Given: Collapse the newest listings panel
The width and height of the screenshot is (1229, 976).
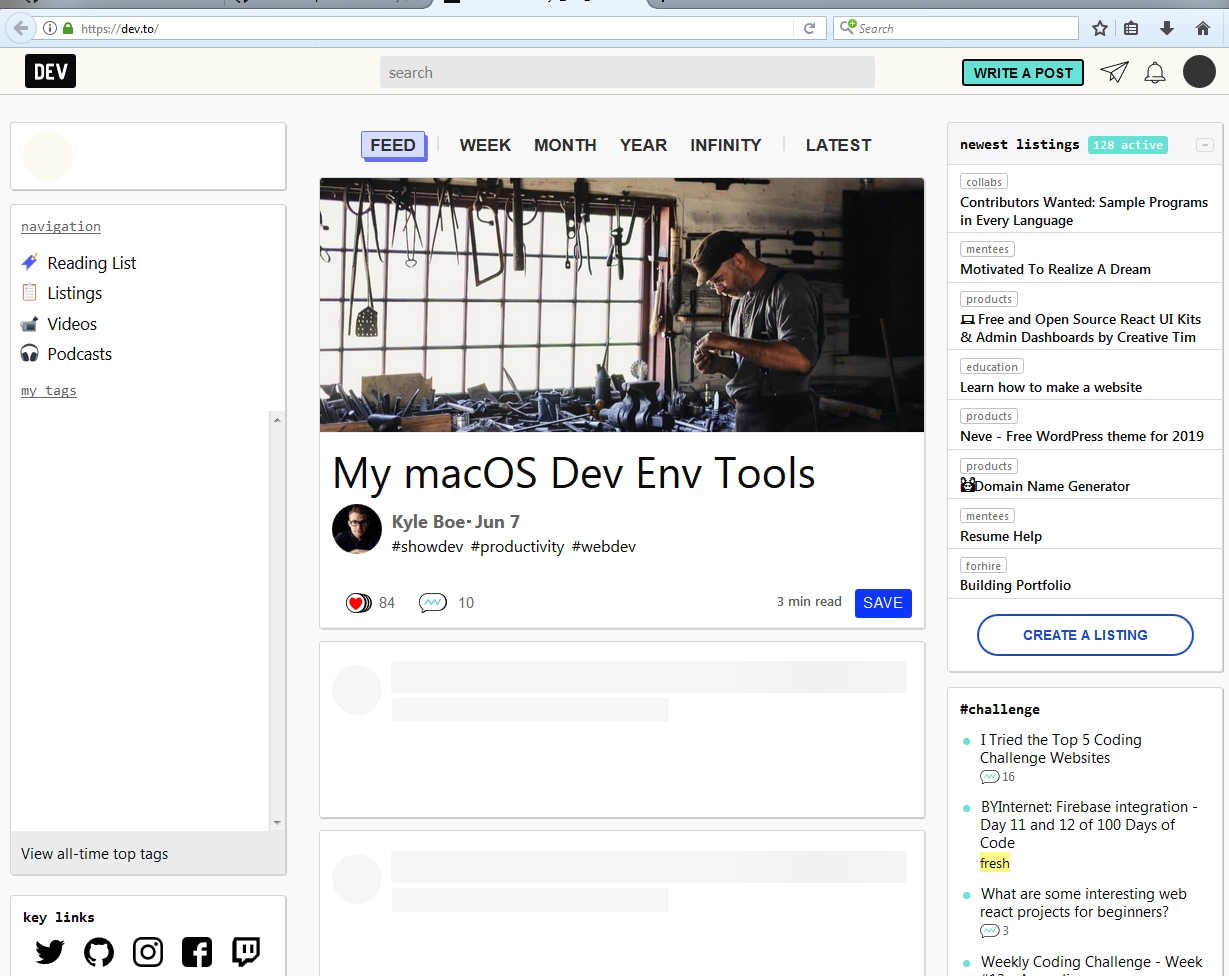Looking at the screenshot, I should click(x=1204, y=144).
